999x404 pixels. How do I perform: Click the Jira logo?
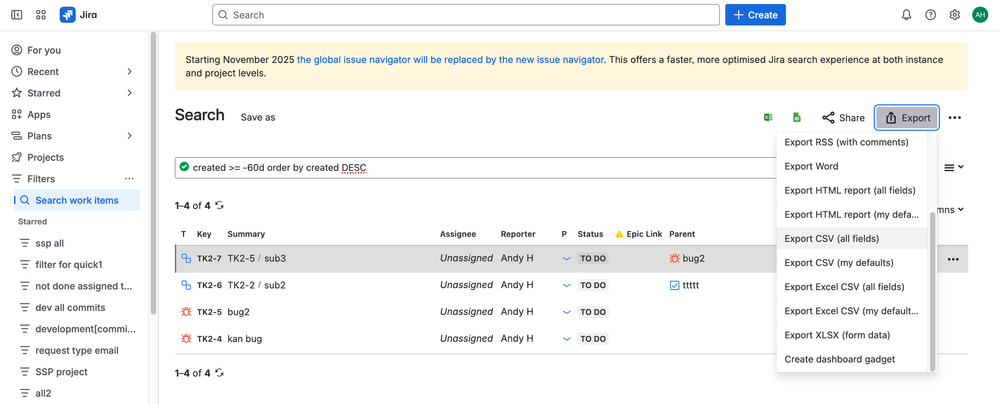pyautogui.click(x=78, y=15)
